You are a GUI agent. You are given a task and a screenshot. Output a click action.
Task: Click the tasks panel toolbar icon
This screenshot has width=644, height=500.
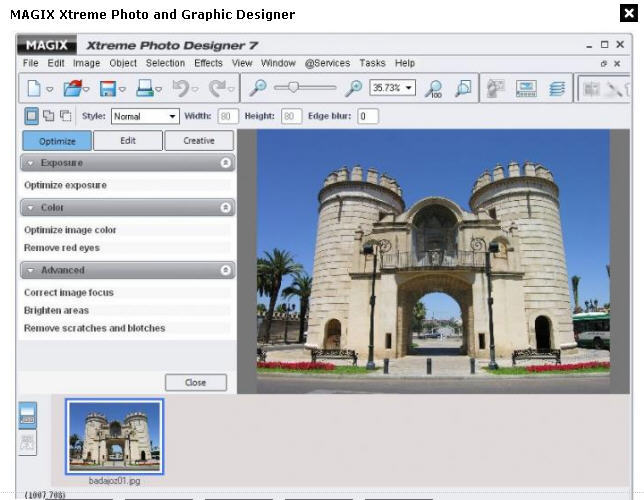click(x=495, y=88)
